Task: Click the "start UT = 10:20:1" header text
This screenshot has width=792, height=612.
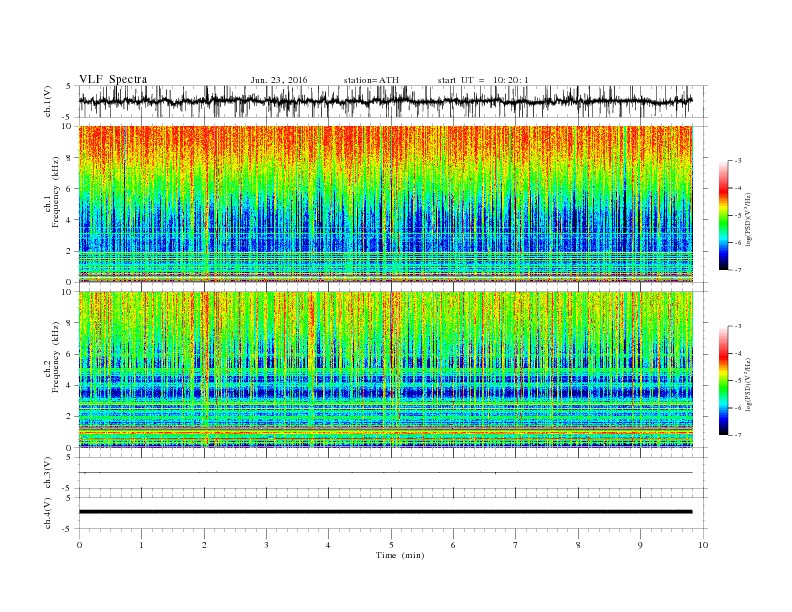Action: pos(483,80)
